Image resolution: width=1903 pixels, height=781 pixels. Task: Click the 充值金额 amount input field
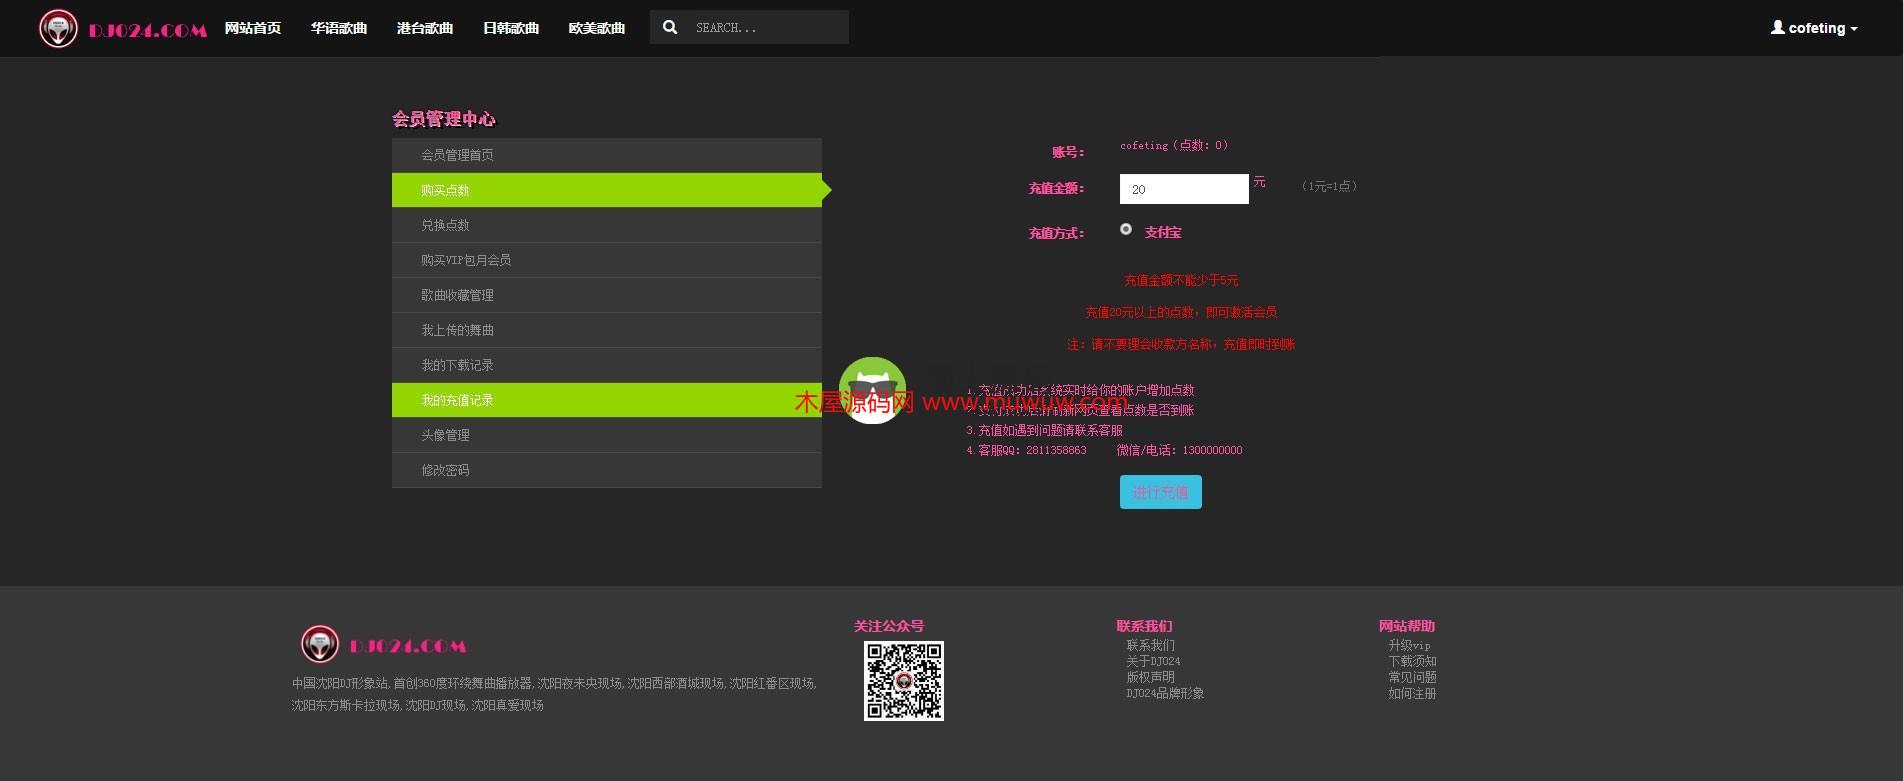(1183, 189)
